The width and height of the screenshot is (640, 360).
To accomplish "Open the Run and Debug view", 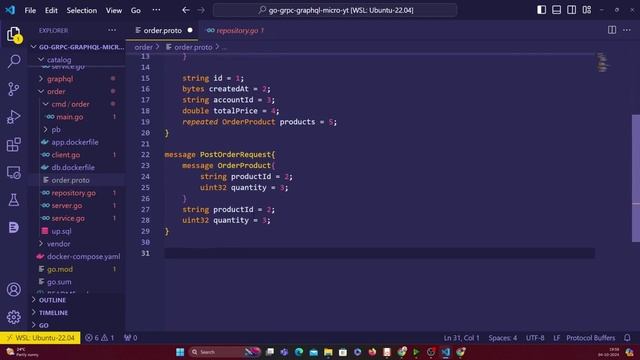I will 13,117.
